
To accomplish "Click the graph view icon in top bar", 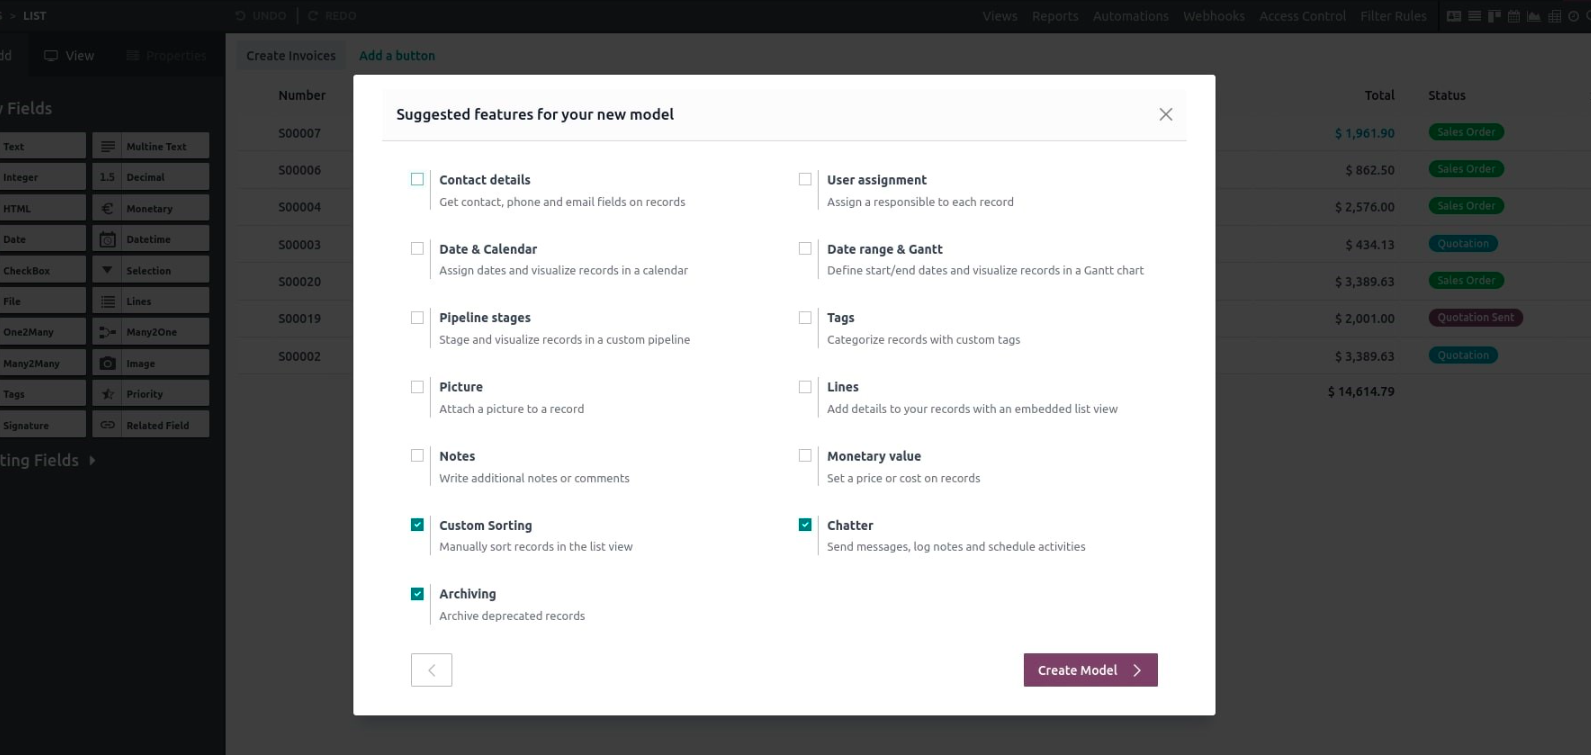I will (x=1534, y=16).
